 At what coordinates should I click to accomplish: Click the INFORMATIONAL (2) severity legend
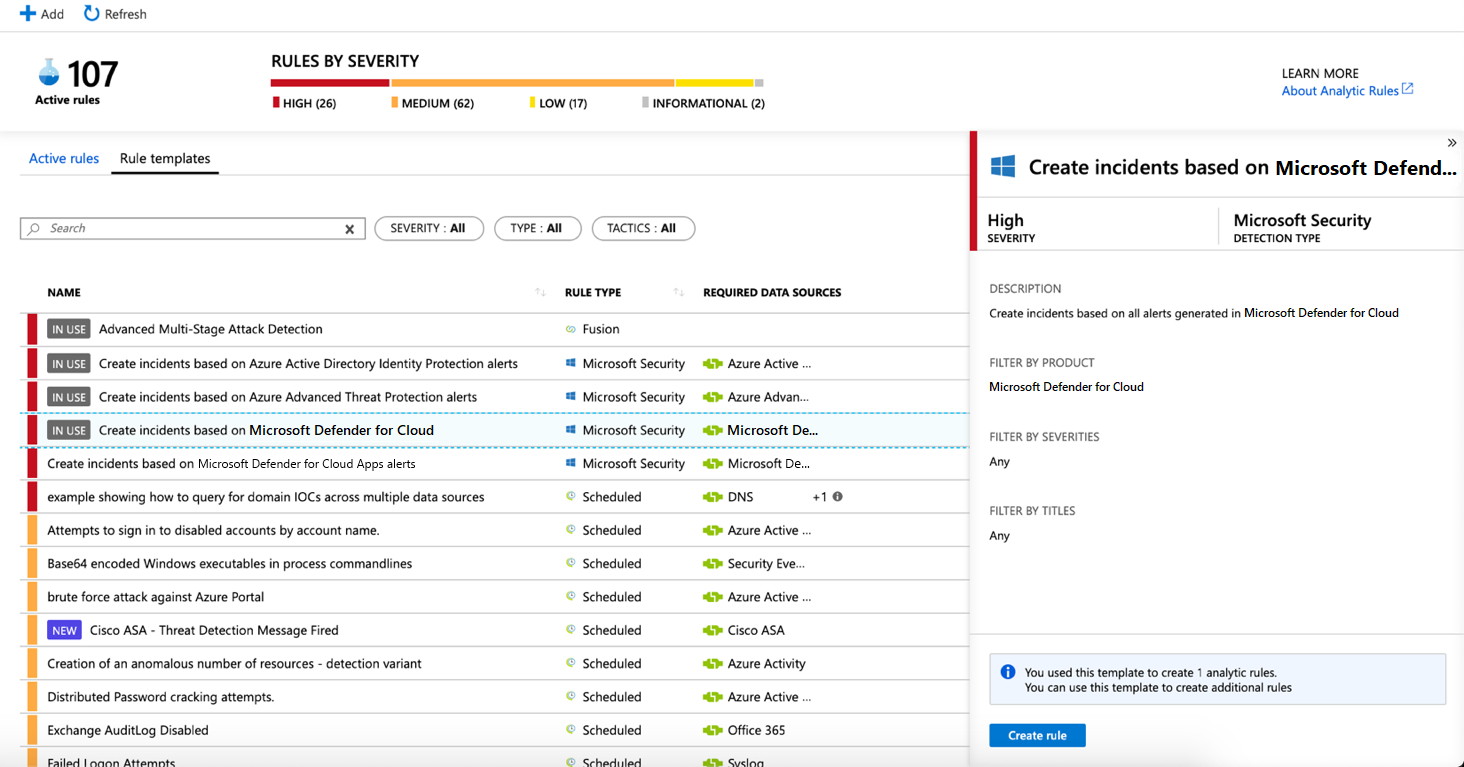(x=704, y=103)
